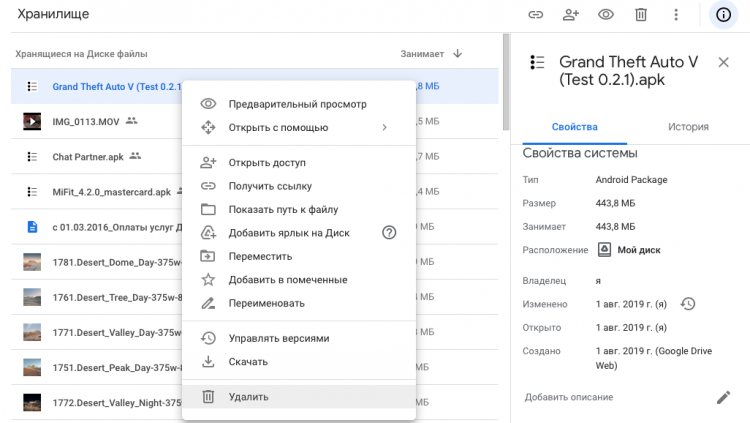Click the MiFit apk file type icon
750x423 pixels.
point(32,192)
